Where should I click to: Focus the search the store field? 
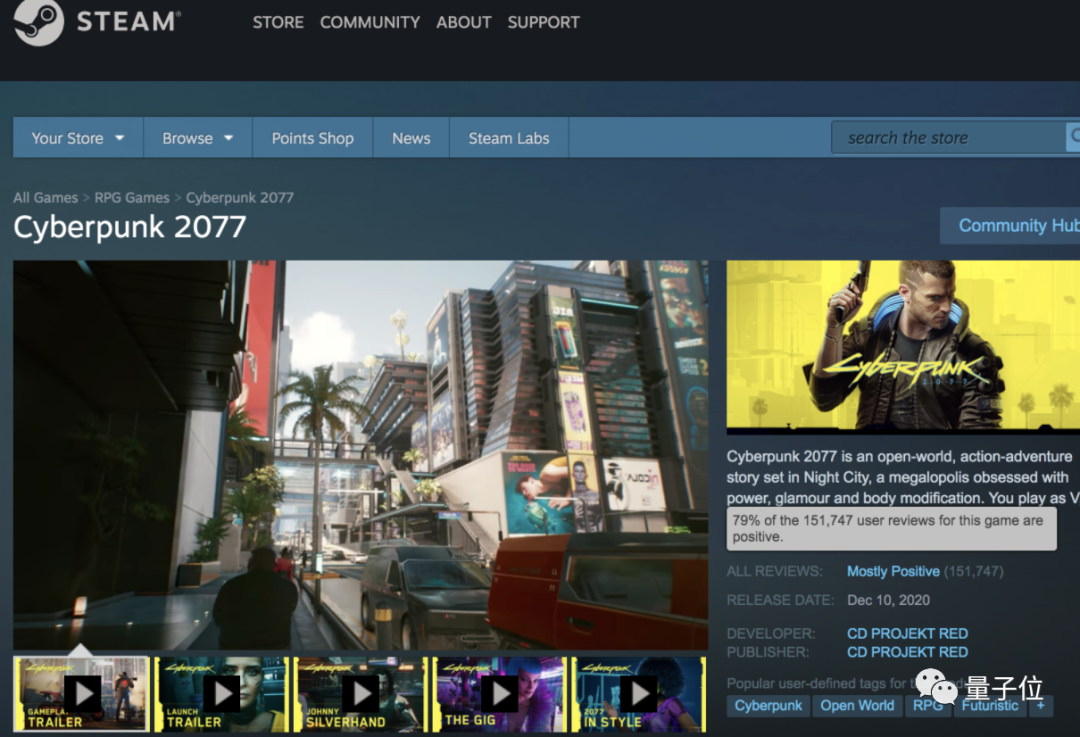948,138
